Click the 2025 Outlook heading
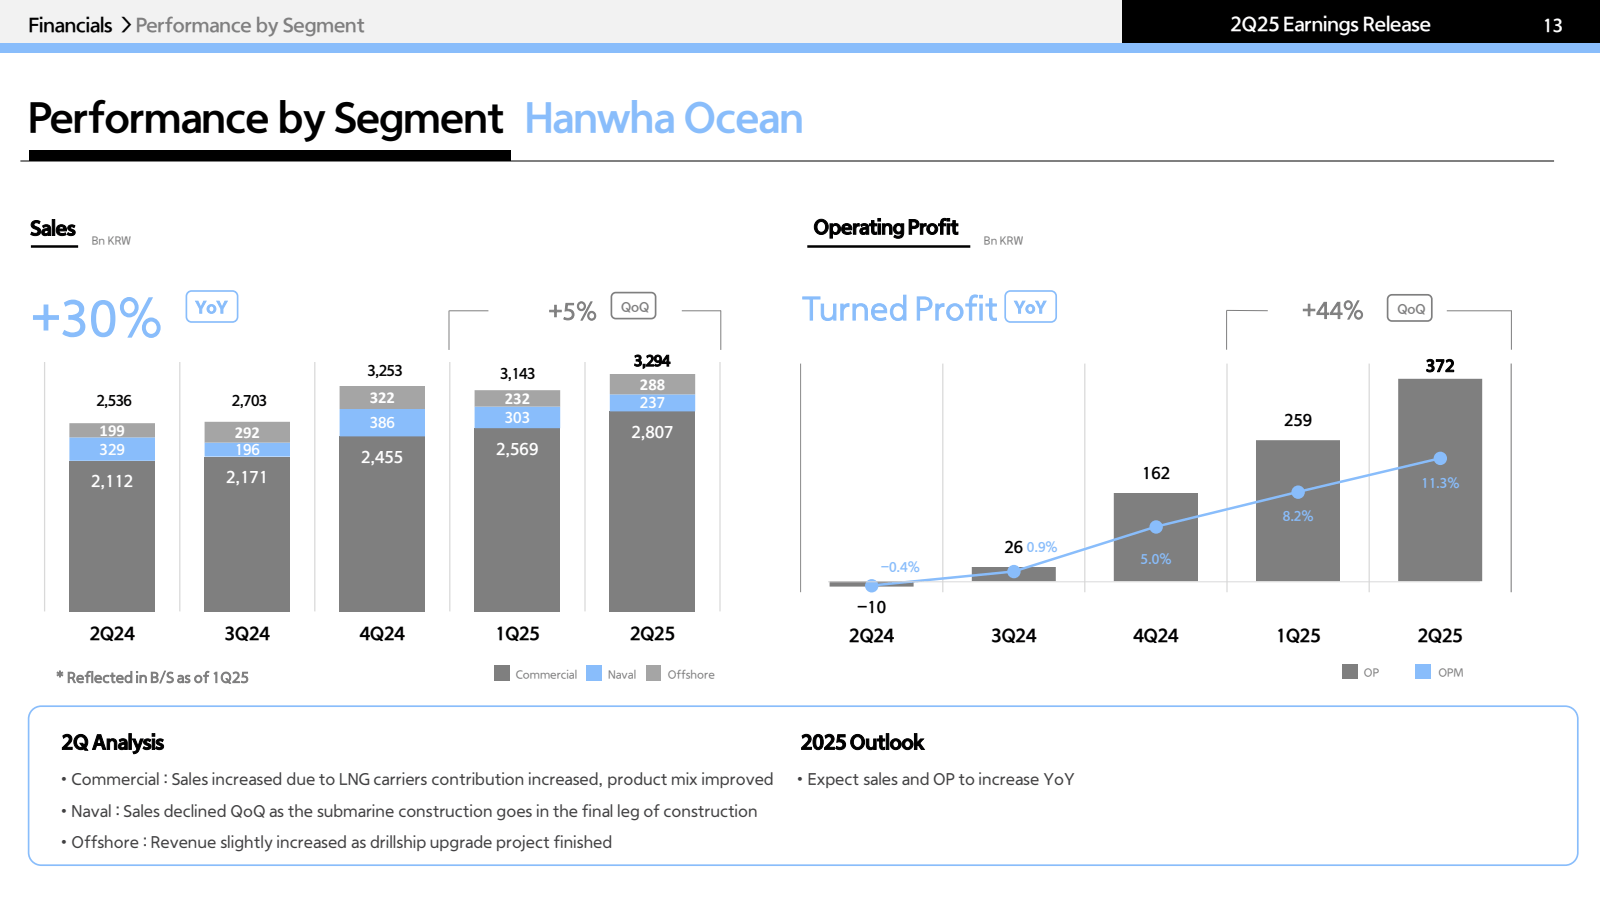The width and height of the screenshot is (1600, 900). tap(862, 743)
